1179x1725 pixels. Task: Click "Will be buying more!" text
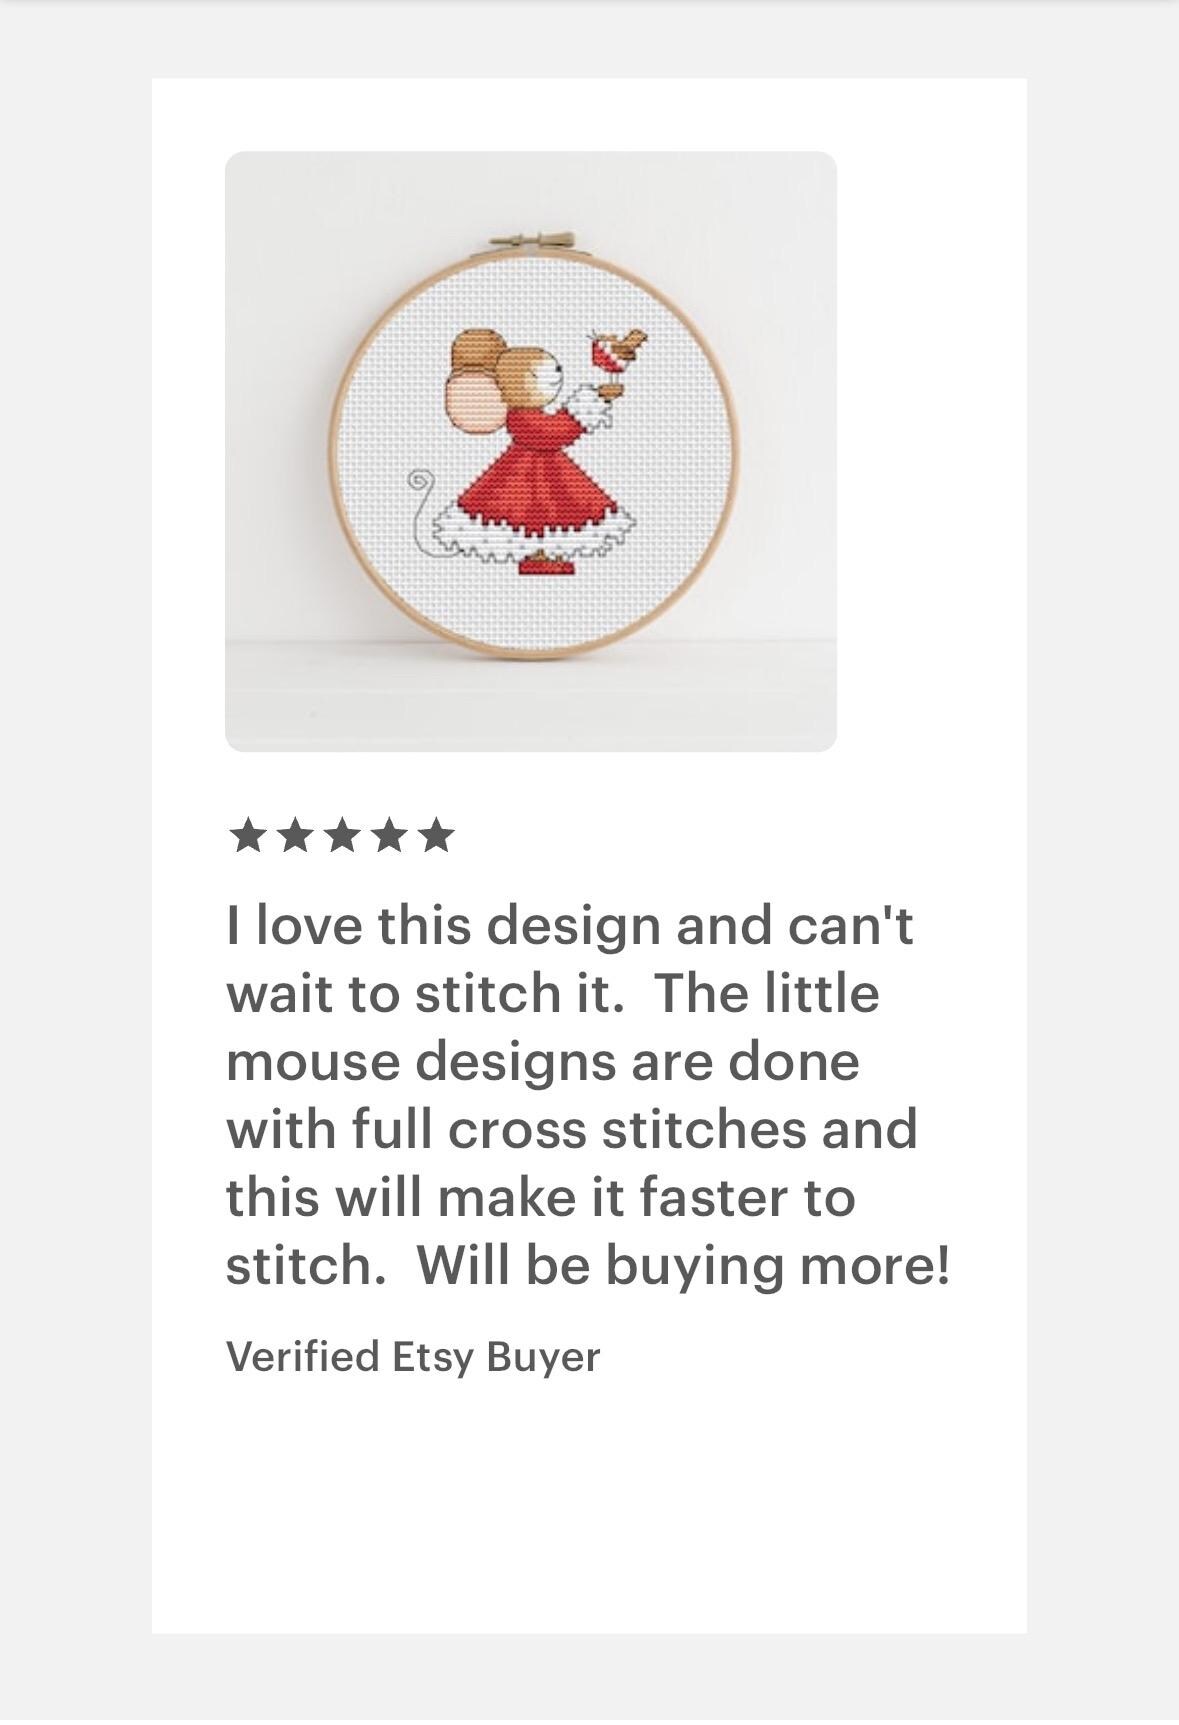(x=684, y=1265)
